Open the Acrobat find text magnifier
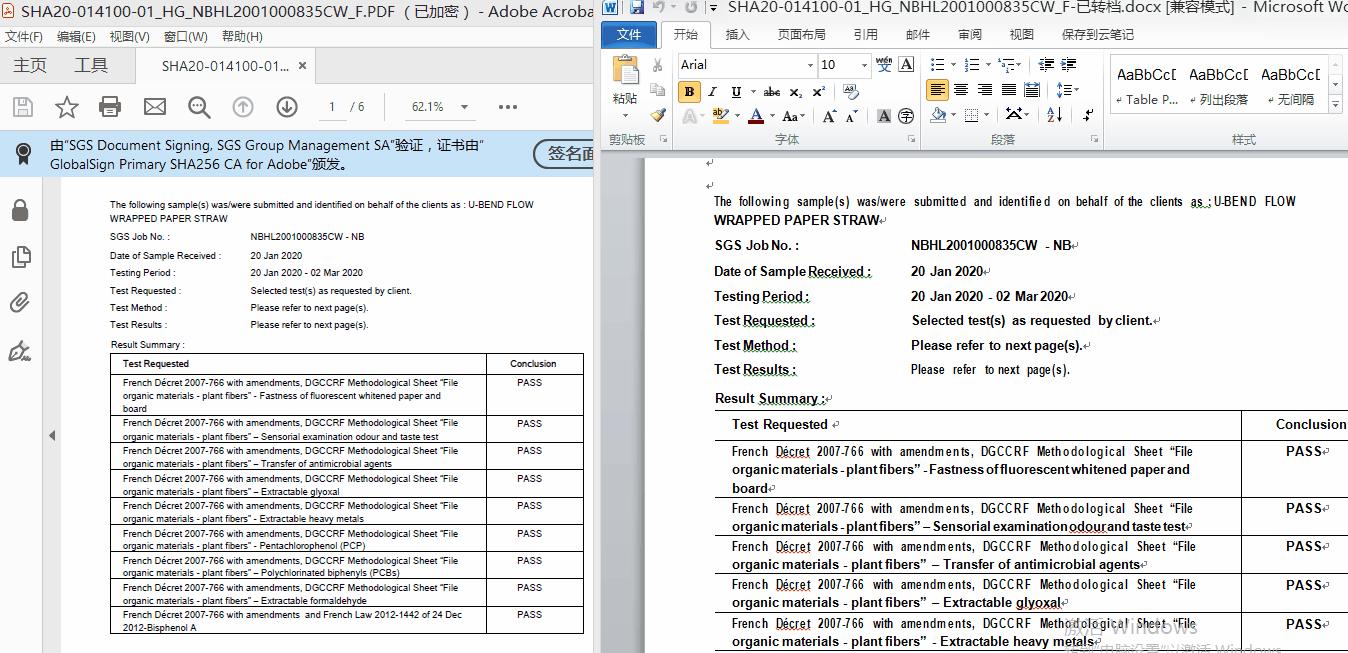Viewport: 1348px width, 653px height. [x=199, y=107]
